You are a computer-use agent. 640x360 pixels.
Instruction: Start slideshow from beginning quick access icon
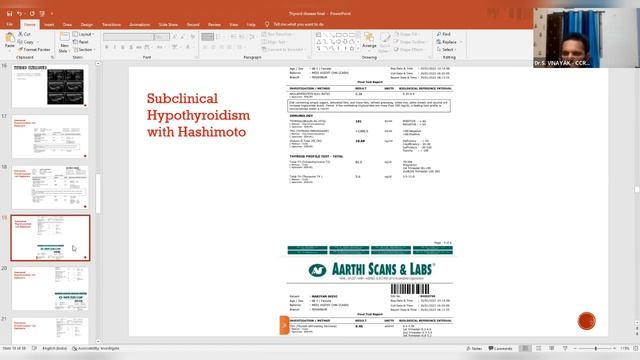click(x=42, y=13)
